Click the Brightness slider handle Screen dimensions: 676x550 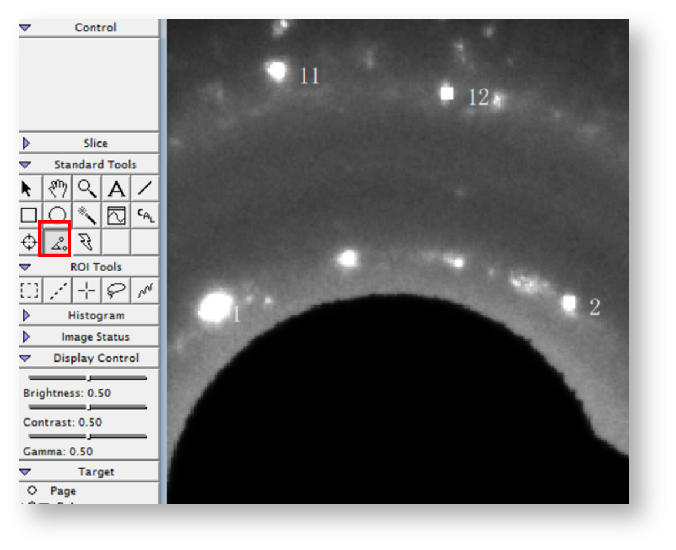(x=89, y=378)
